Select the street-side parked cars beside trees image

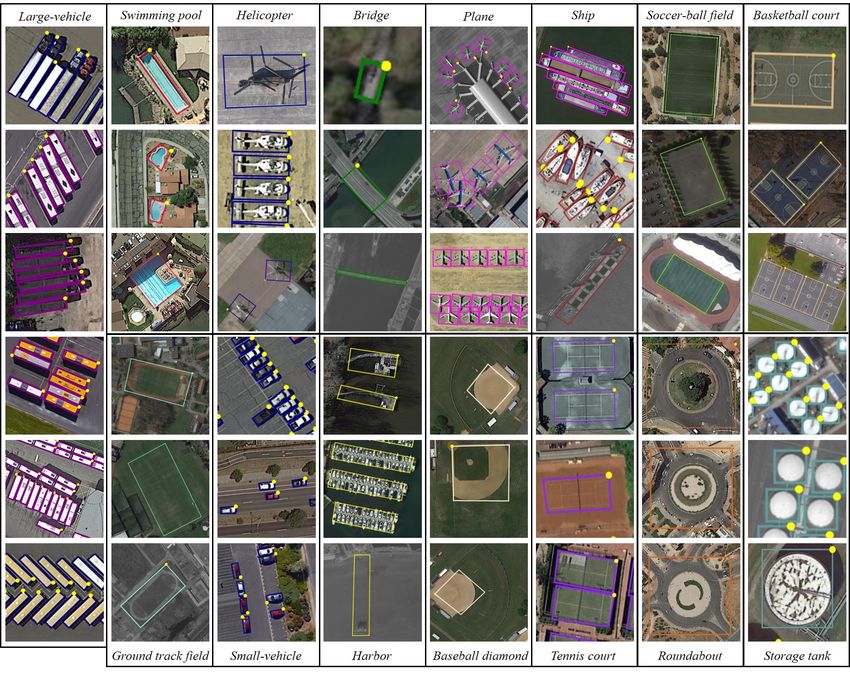click(266, 593)
